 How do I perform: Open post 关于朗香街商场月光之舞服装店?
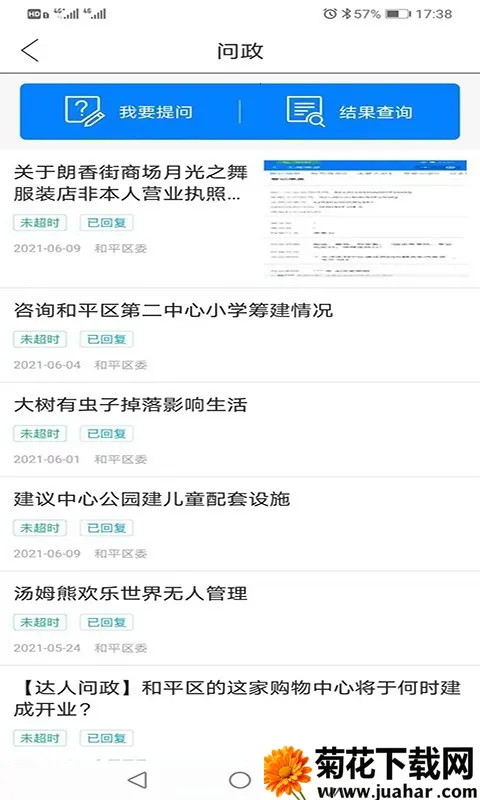pyautogui.click(x=131, y=183)
